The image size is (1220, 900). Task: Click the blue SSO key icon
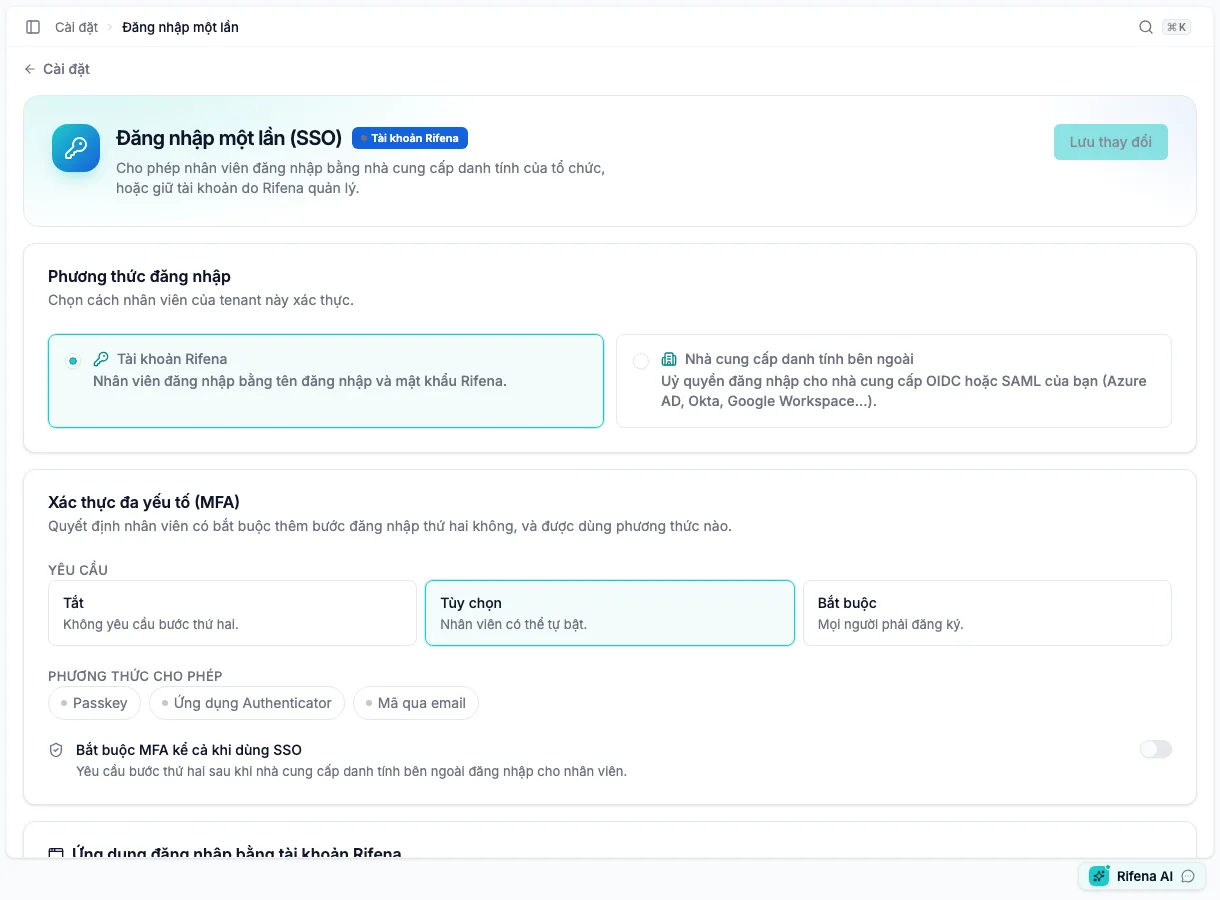pyautogui.click(x=76, y=148)
